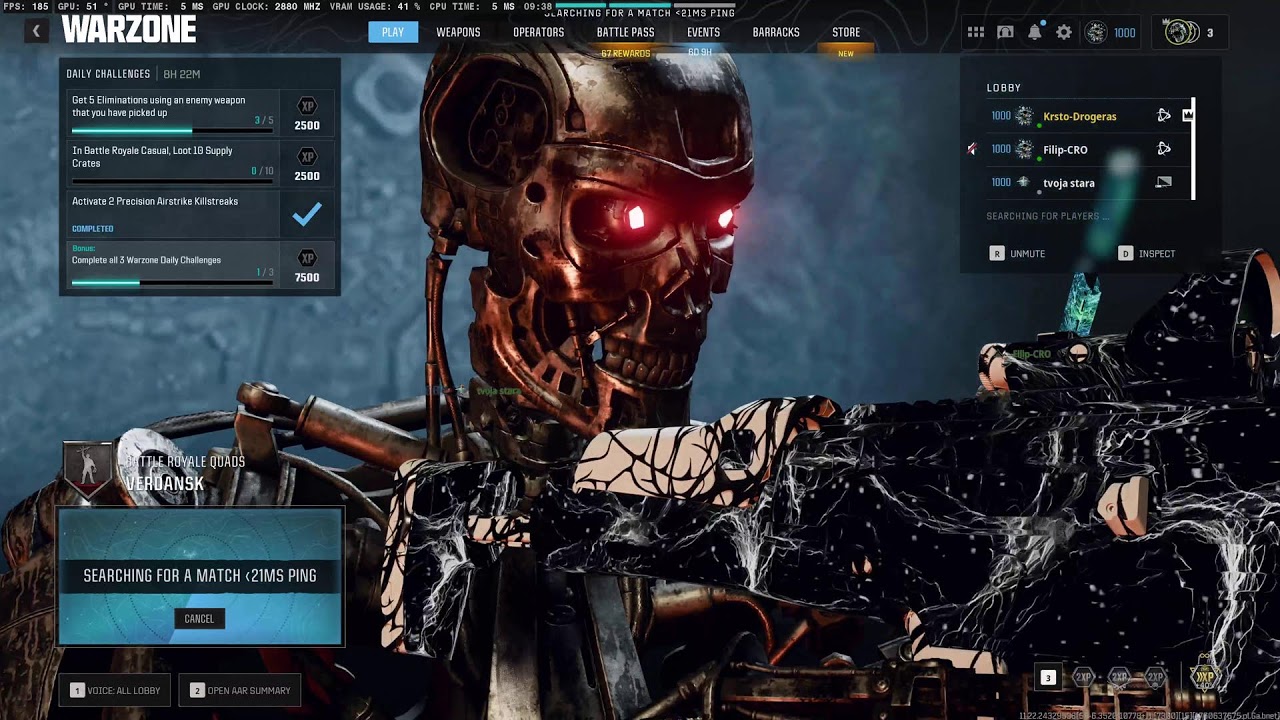Image resolution: width=1280 pixels, height=720 pixels.
Task: Click the party leader crown icon
Action: [x=1188, y=115]
